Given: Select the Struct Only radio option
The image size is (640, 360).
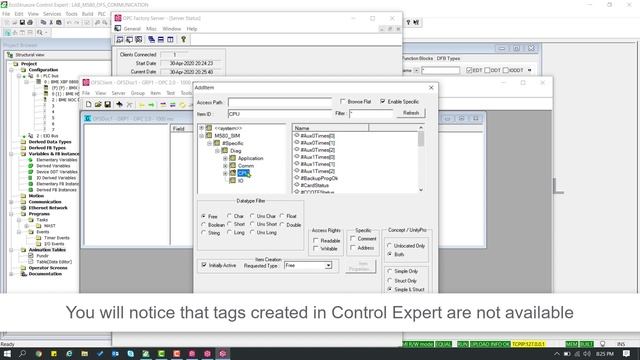Looking at the screenshot, I should point(389,280).
